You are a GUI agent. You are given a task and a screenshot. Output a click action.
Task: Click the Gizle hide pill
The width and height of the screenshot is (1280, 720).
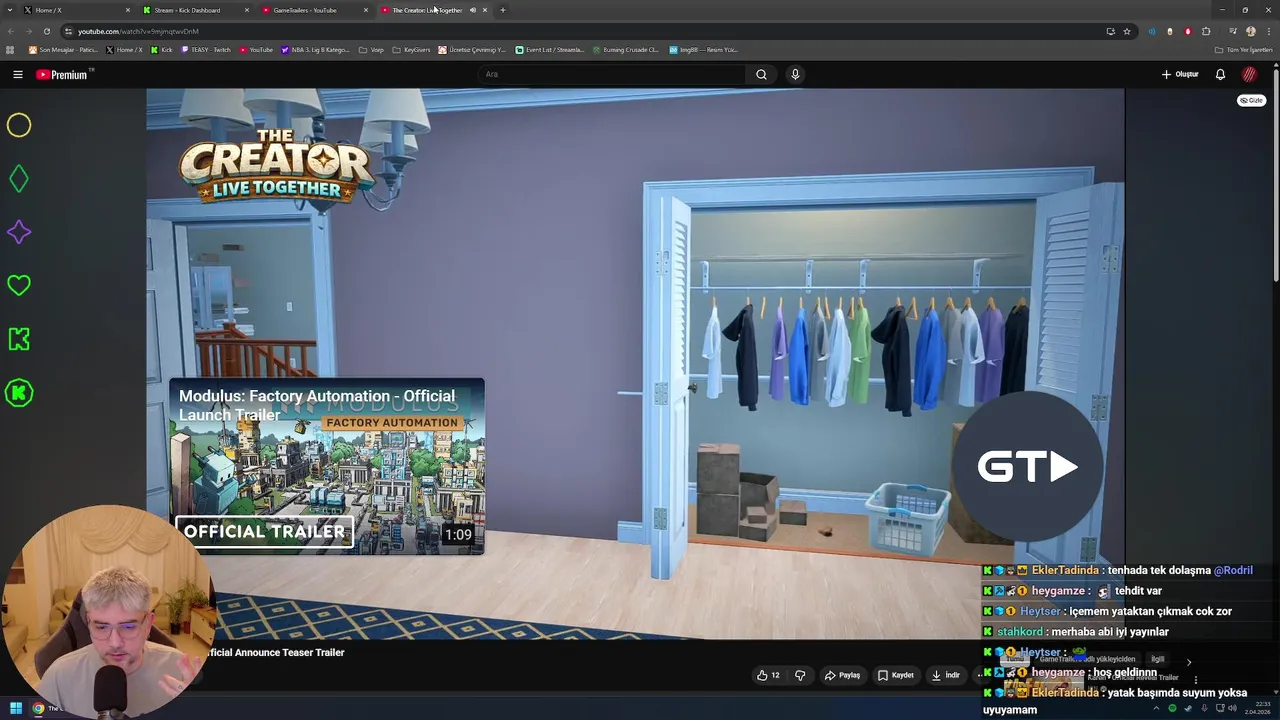click(x=1252, y=100)
